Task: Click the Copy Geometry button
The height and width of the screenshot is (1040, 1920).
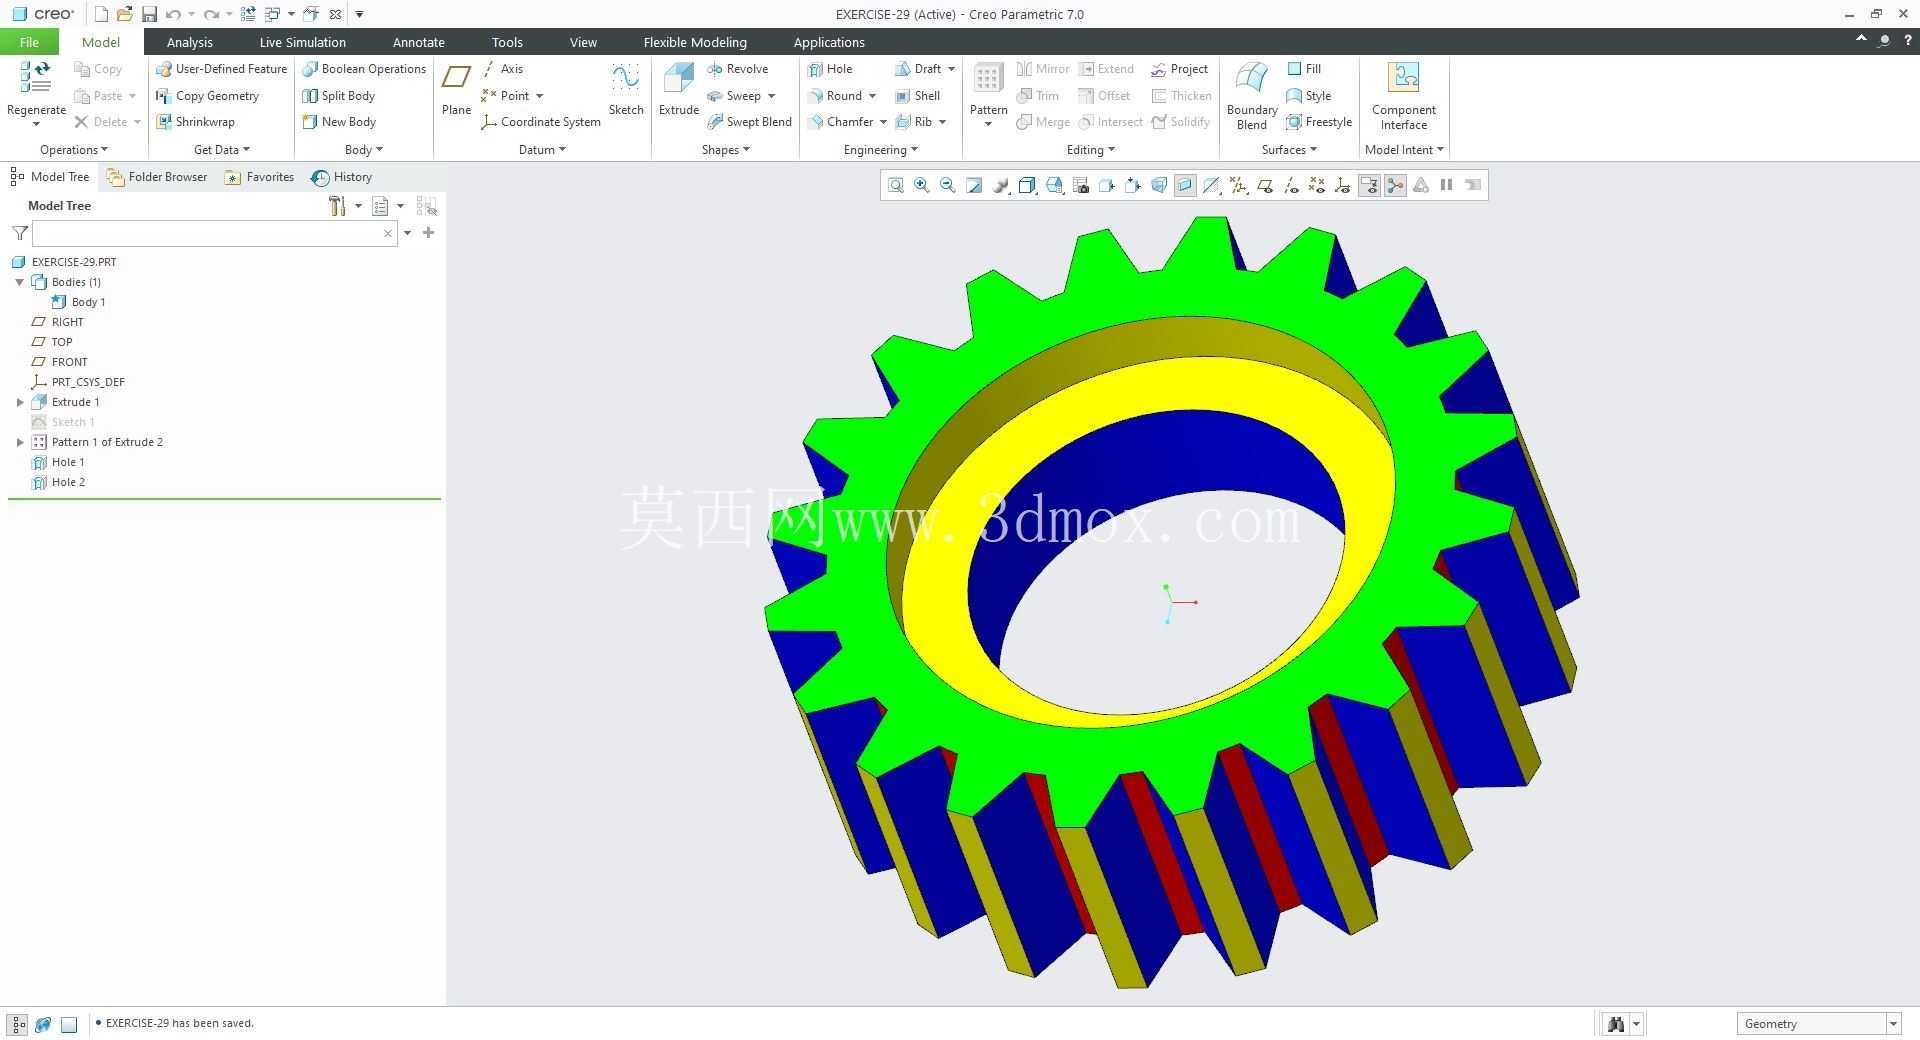Action: pos(207,96)
